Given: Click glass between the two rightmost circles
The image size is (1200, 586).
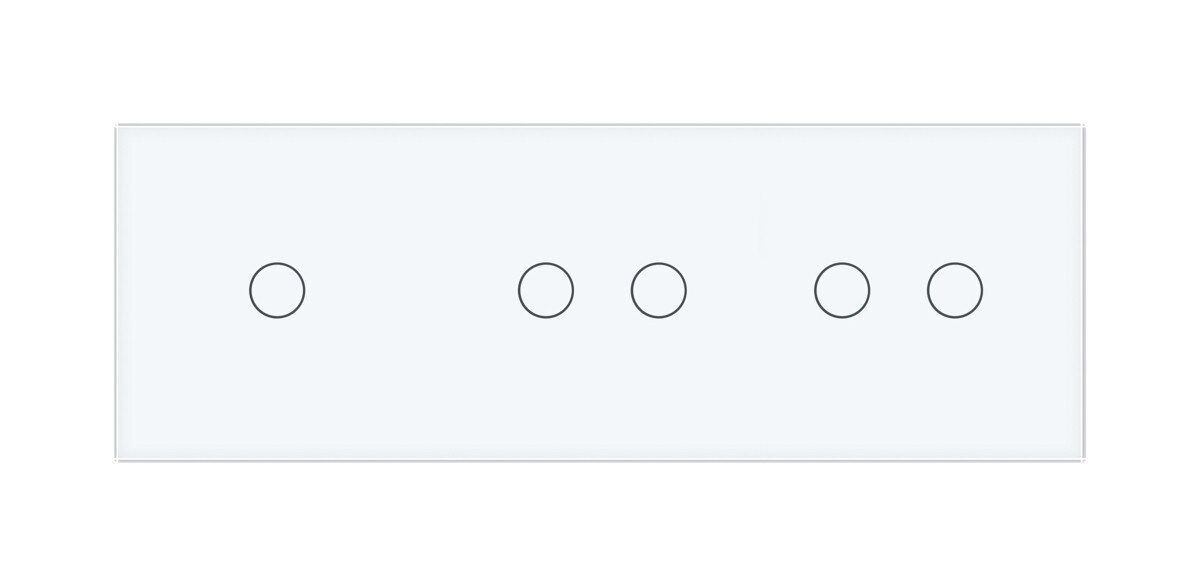Looking at the screenshot, I should [898, 291].
